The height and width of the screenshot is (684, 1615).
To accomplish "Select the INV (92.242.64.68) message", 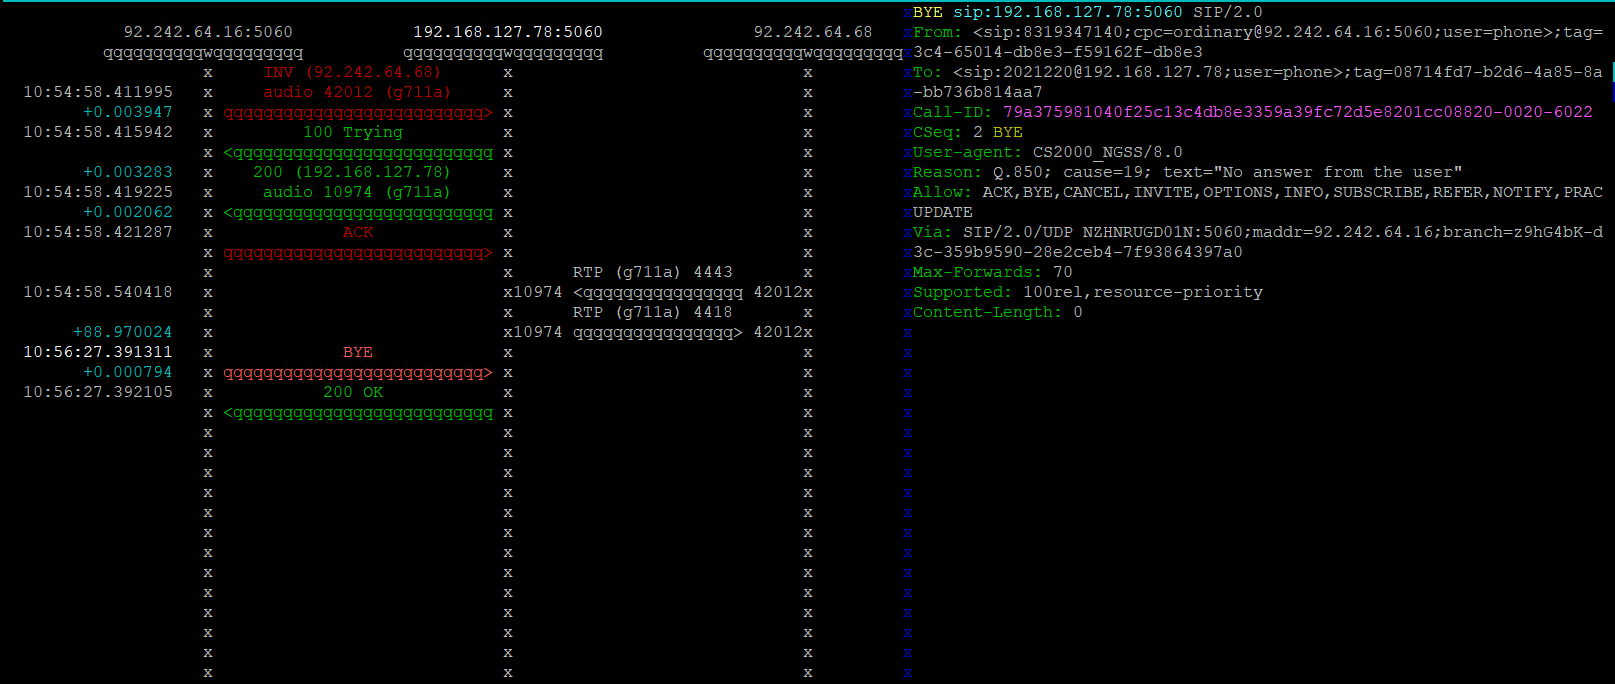I will tap(352, 72).
